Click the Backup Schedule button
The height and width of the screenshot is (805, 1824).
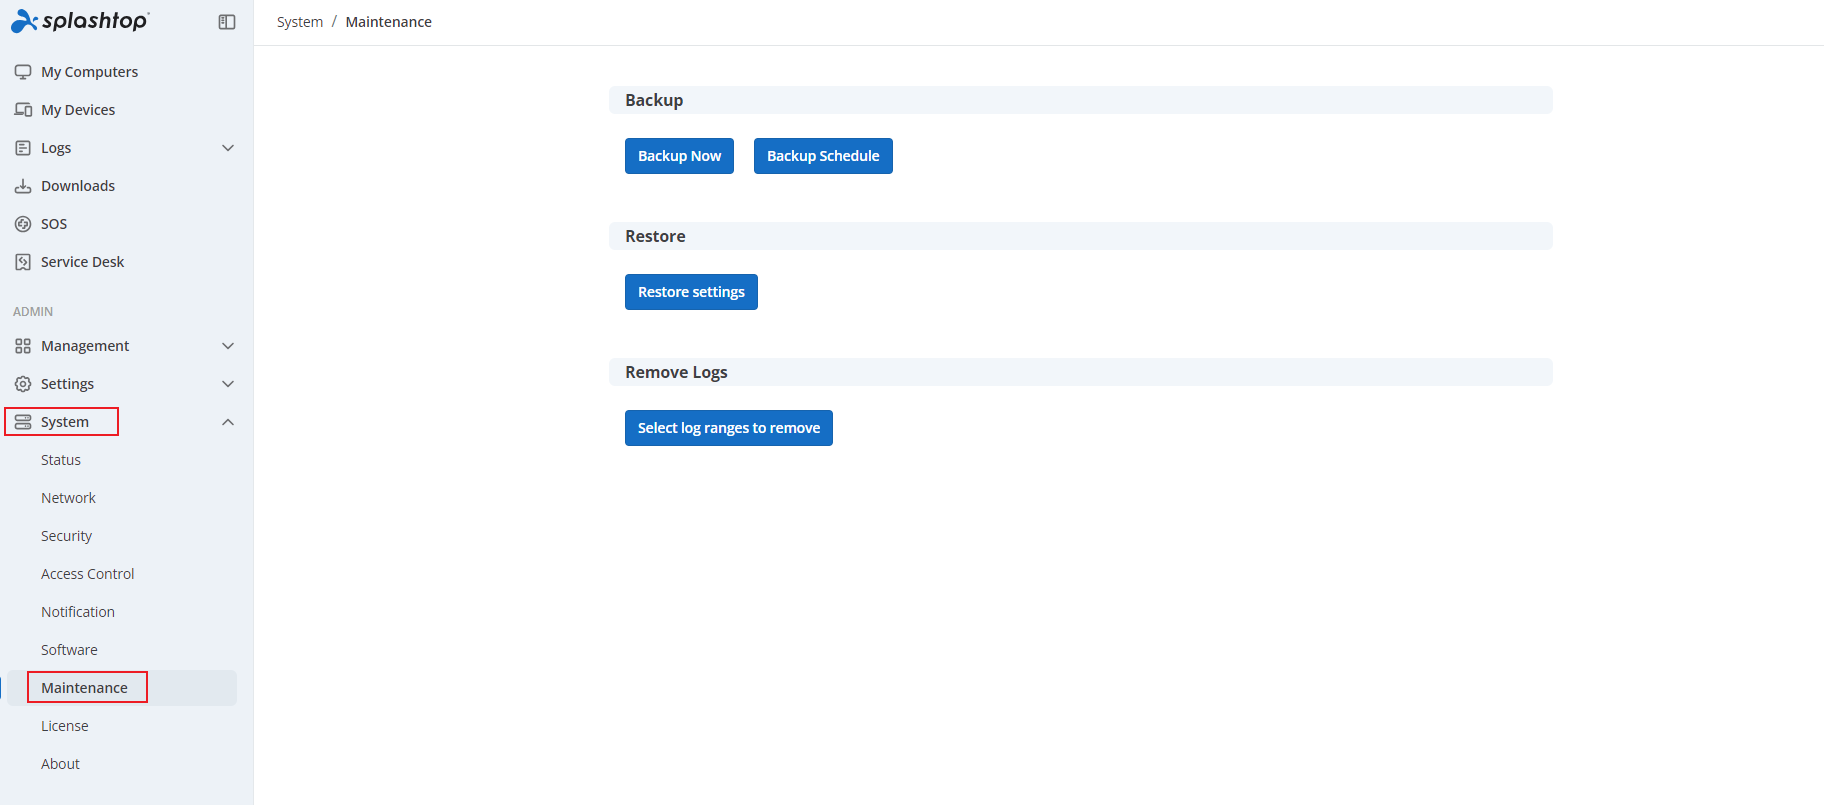coord(823,156)
